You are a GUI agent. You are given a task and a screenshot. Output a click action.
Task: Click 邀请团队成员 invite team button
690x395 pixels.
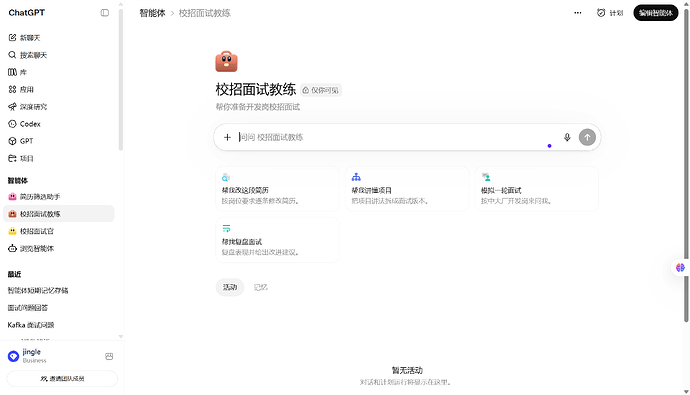coord(62,378)
